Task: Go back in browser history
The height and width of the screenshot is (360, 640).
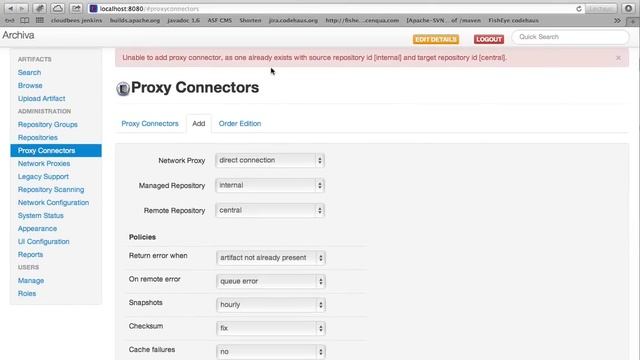Action: 11,9
